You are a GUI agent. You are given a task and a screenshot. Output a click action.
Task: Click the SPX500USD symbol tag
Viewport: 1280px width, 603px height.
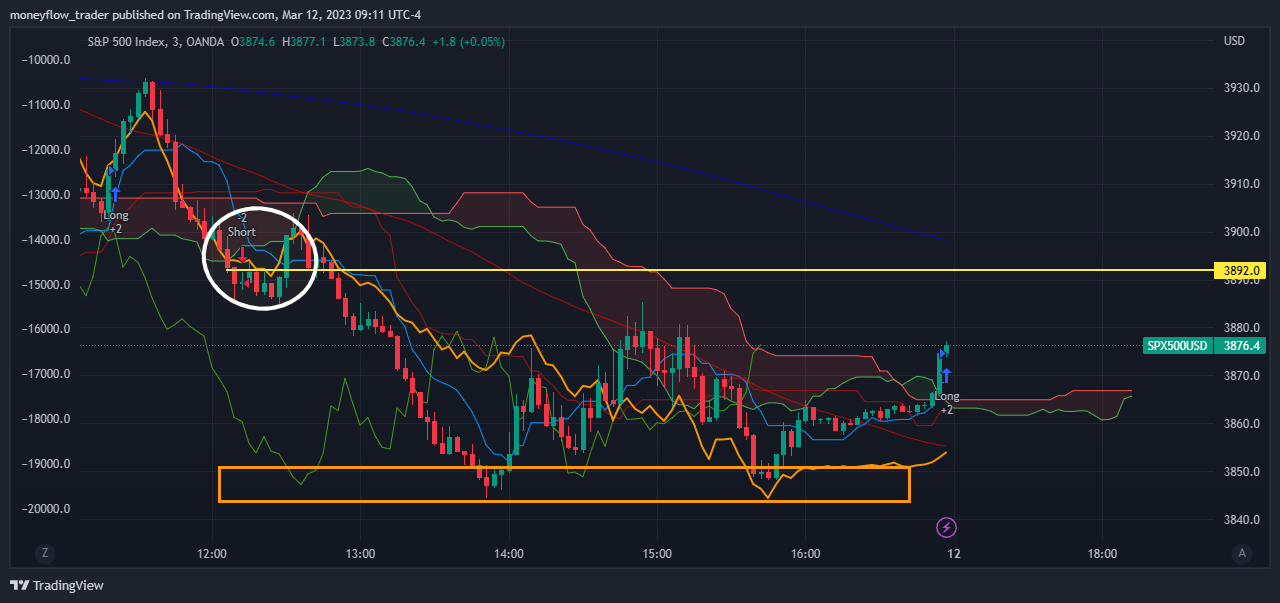(1177, 346)
